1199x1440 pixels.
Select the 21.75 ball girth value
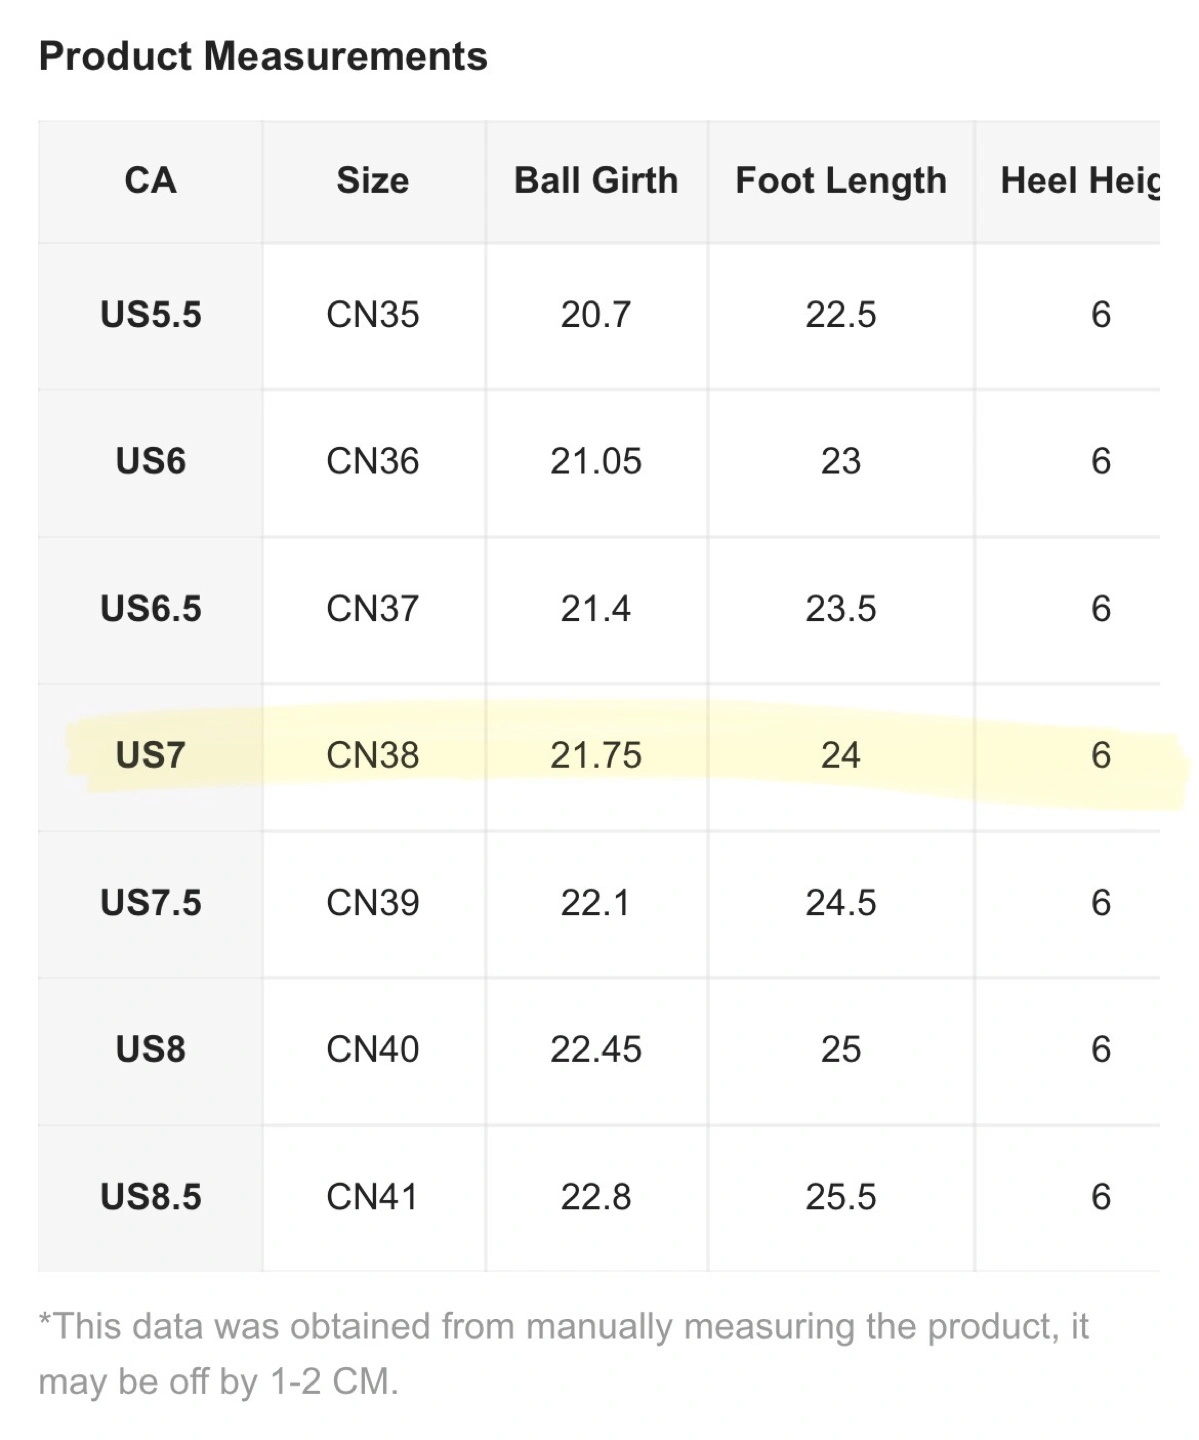tap(596, 755)
